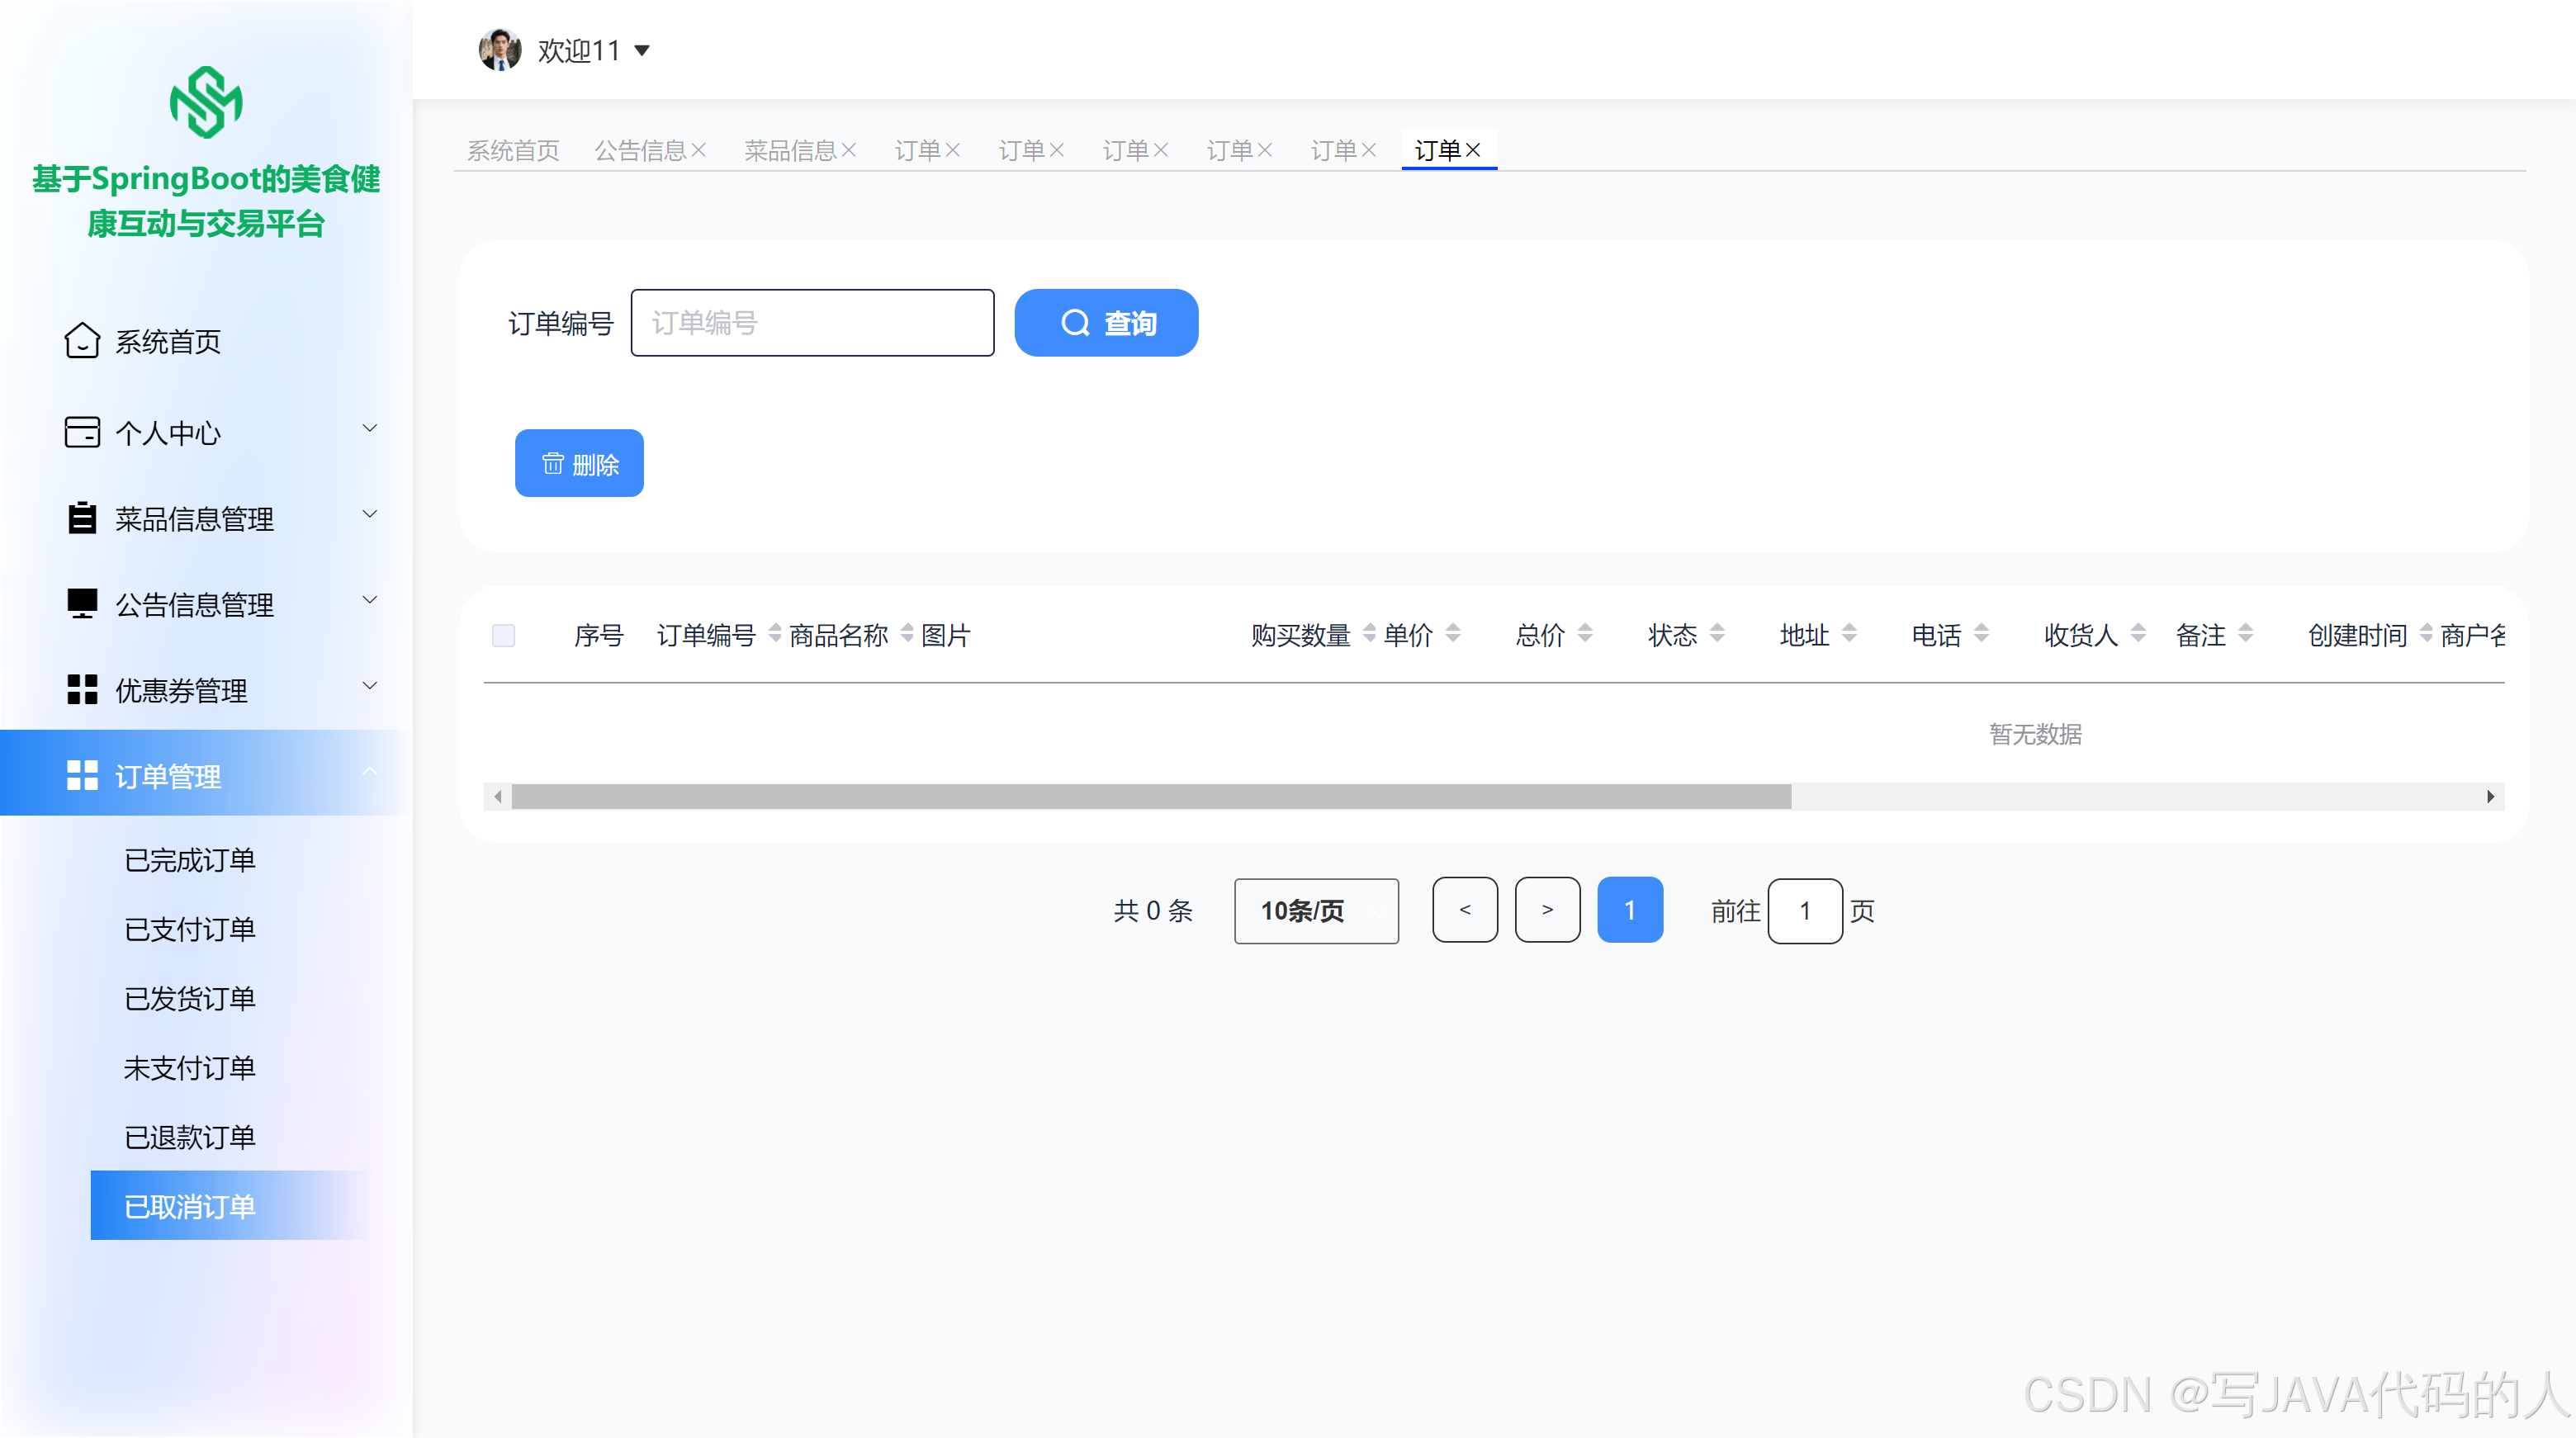Click the 删除 delete button
2576x1438 pixels.
coord(579,463)
